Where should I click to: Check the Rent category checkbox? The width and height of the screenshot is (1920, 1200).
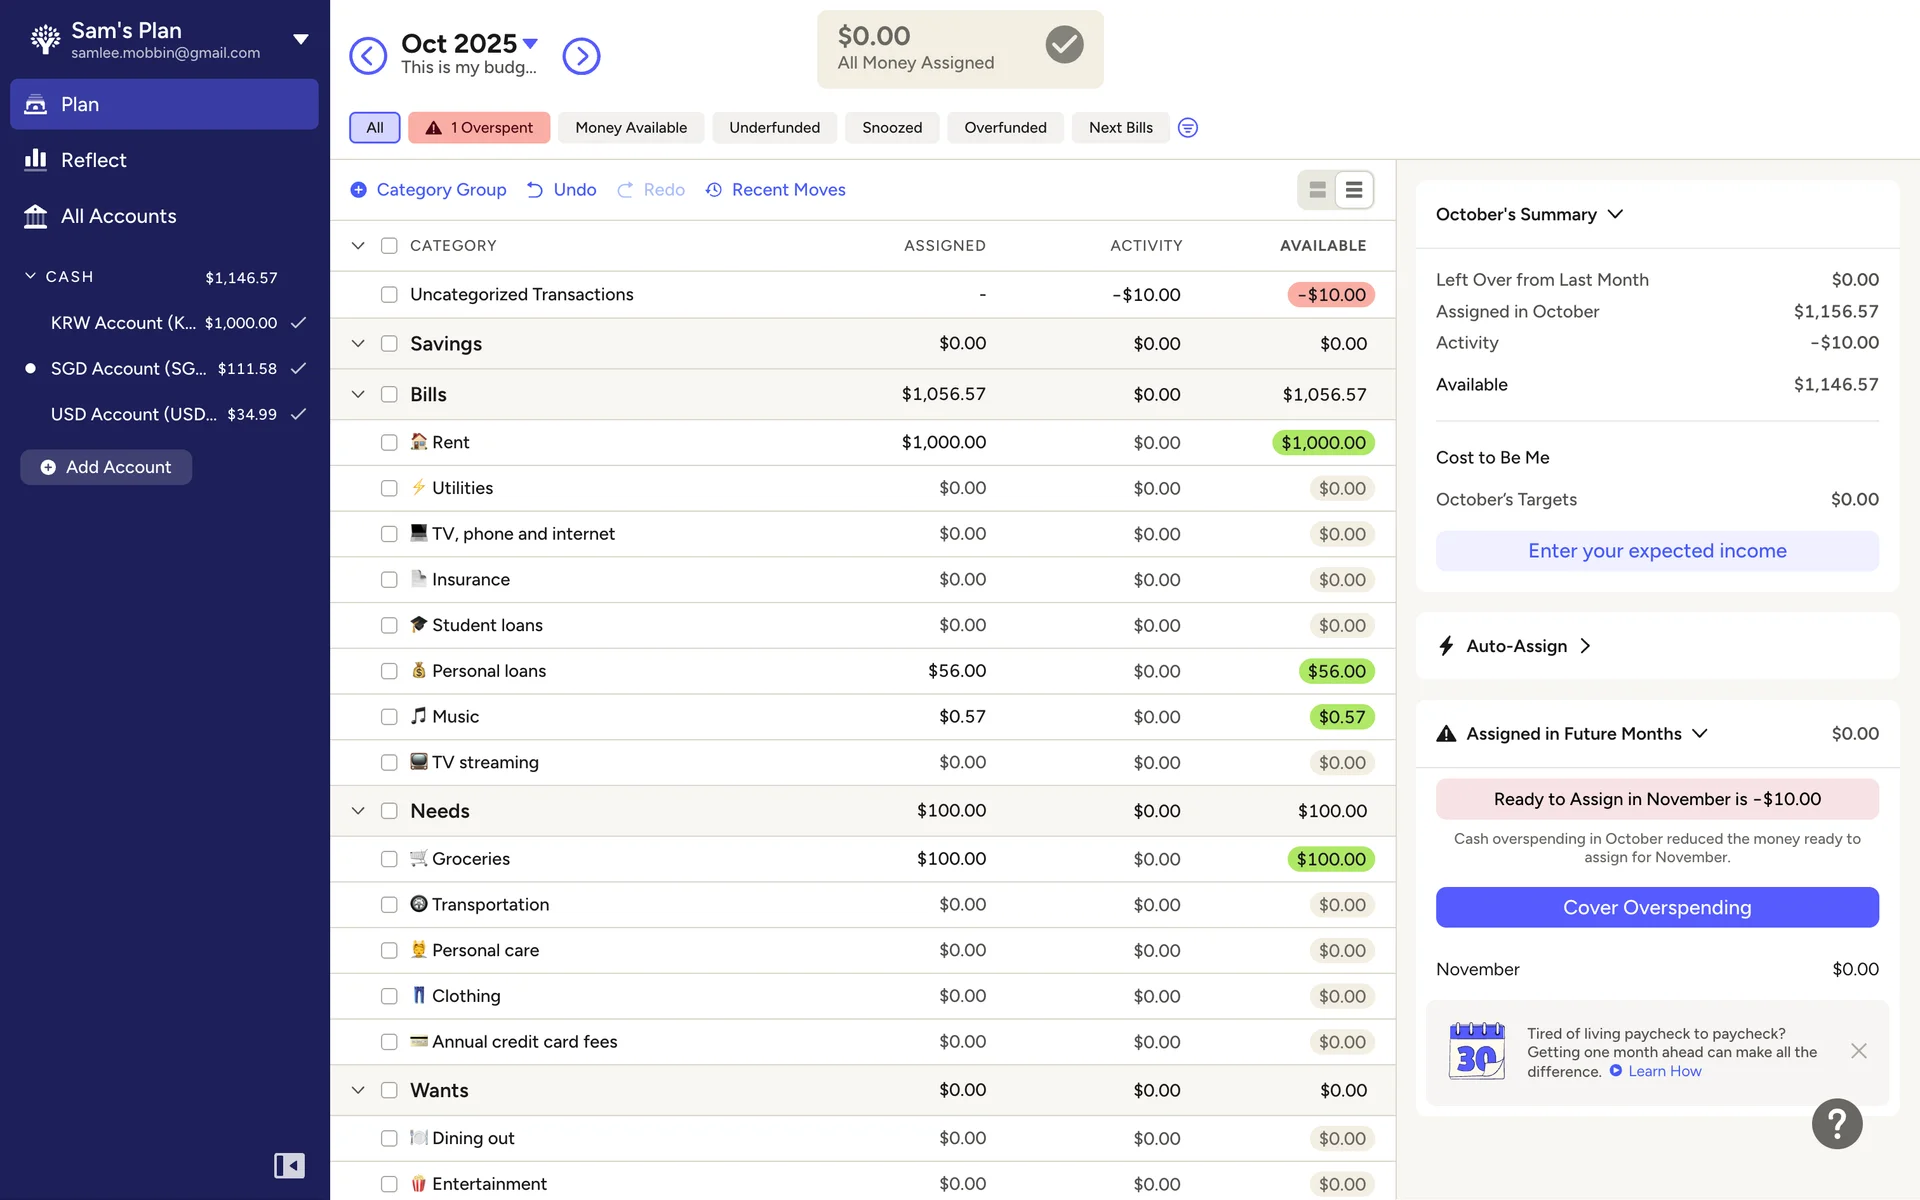[389, 442]
